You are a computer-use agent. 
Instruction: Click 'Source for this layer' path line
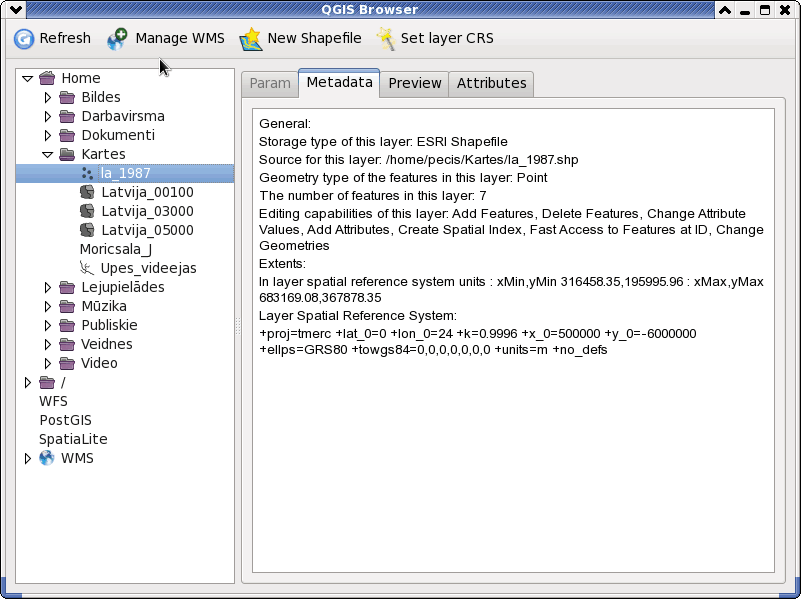[x=418, y=160]
